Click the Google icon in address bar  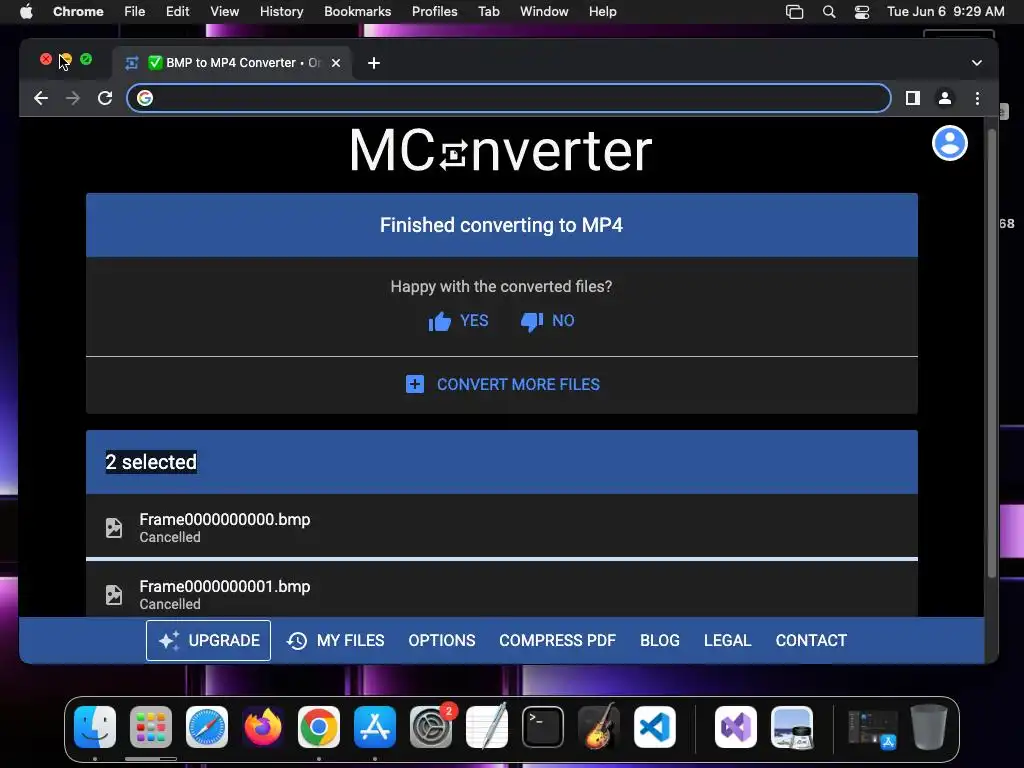coord(145,98)
